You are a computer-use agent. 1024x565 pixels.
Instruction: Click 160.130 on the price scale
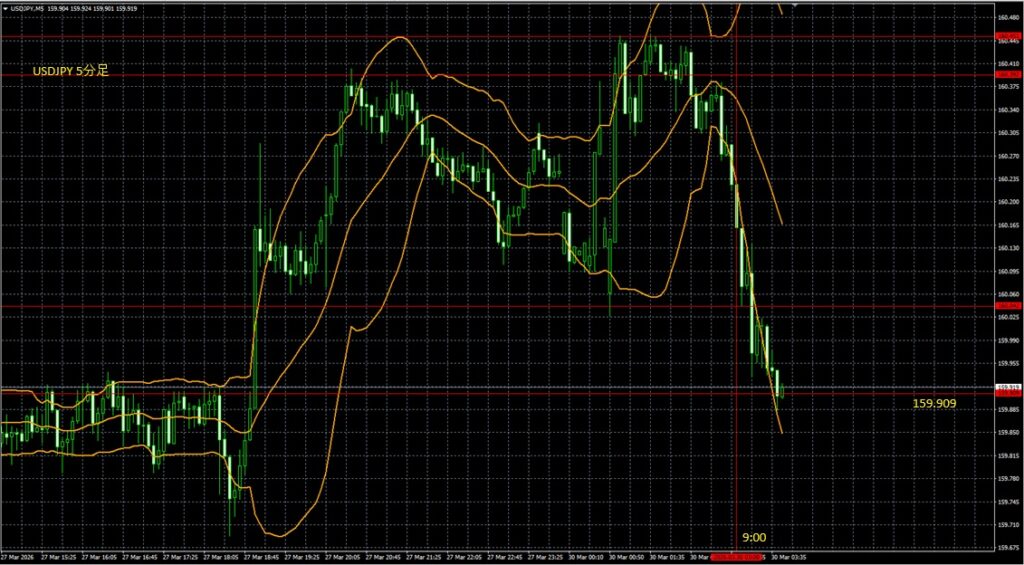[1006, 248]
